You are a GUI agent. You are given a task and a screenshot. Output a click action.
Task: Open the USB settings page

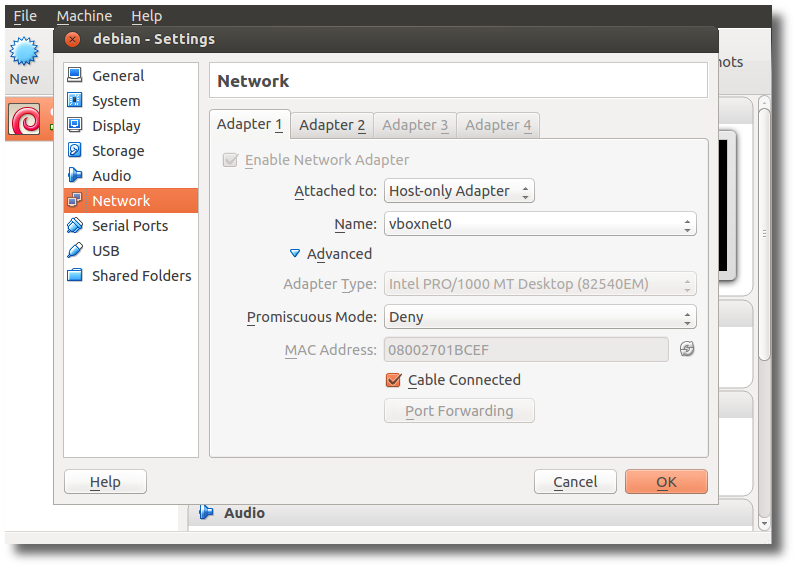(x=131, y=250)
